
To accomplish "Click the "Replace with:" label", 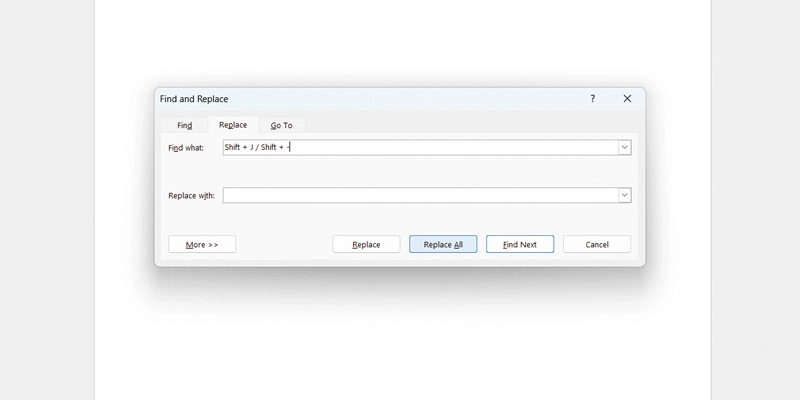I will pyautogui.click(x=191, y=196).
